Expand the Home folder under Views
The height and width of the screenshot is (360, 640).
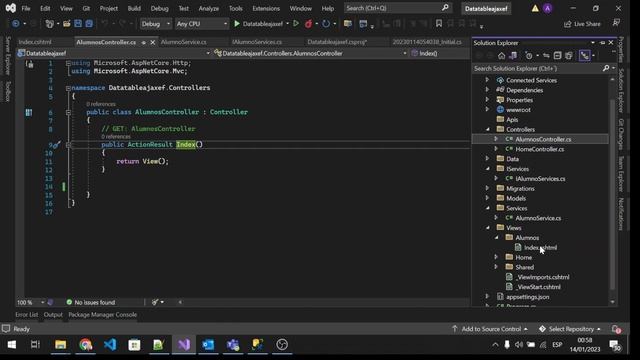click(496, 257)
